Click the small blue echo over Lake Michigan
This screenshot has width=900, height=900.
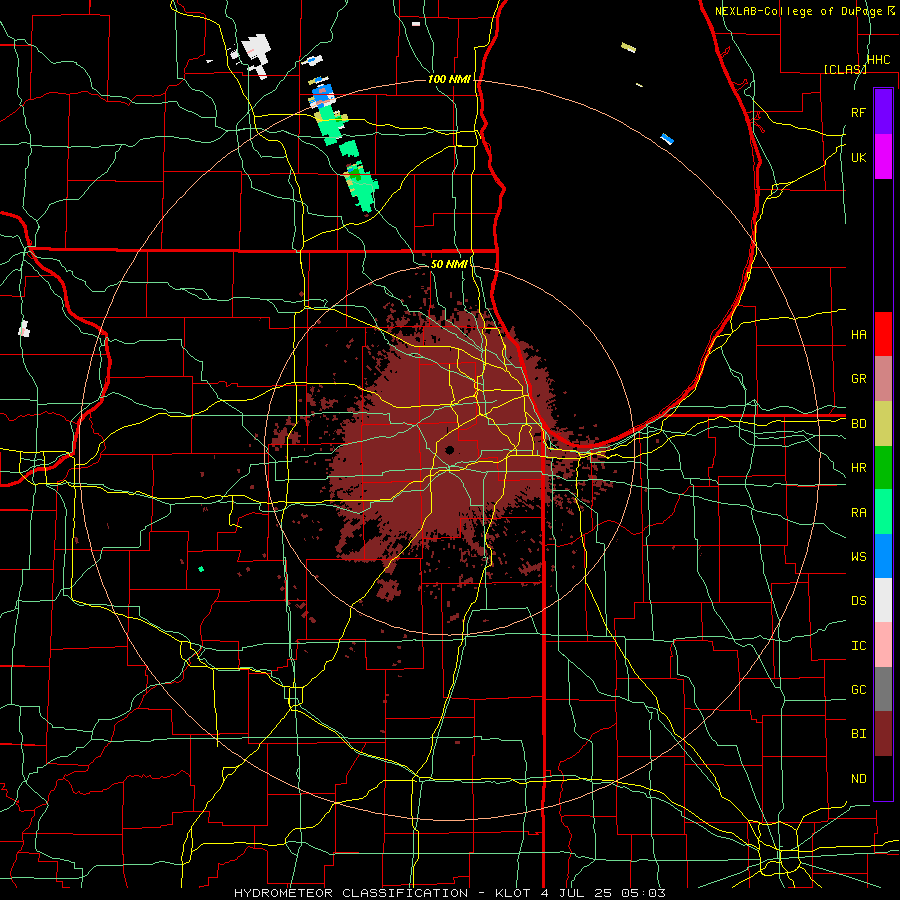[667, 138]
